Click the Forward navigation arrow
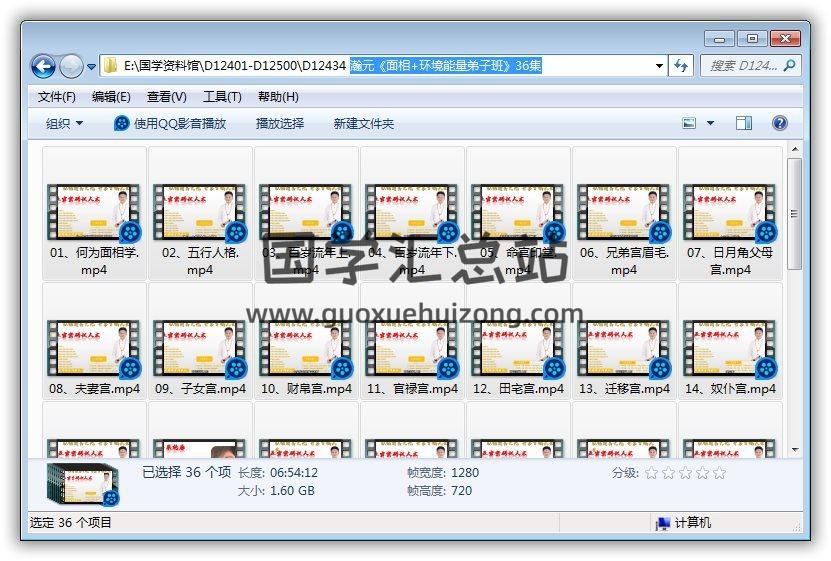Screen dimensions: 831x561 [71, 66]
